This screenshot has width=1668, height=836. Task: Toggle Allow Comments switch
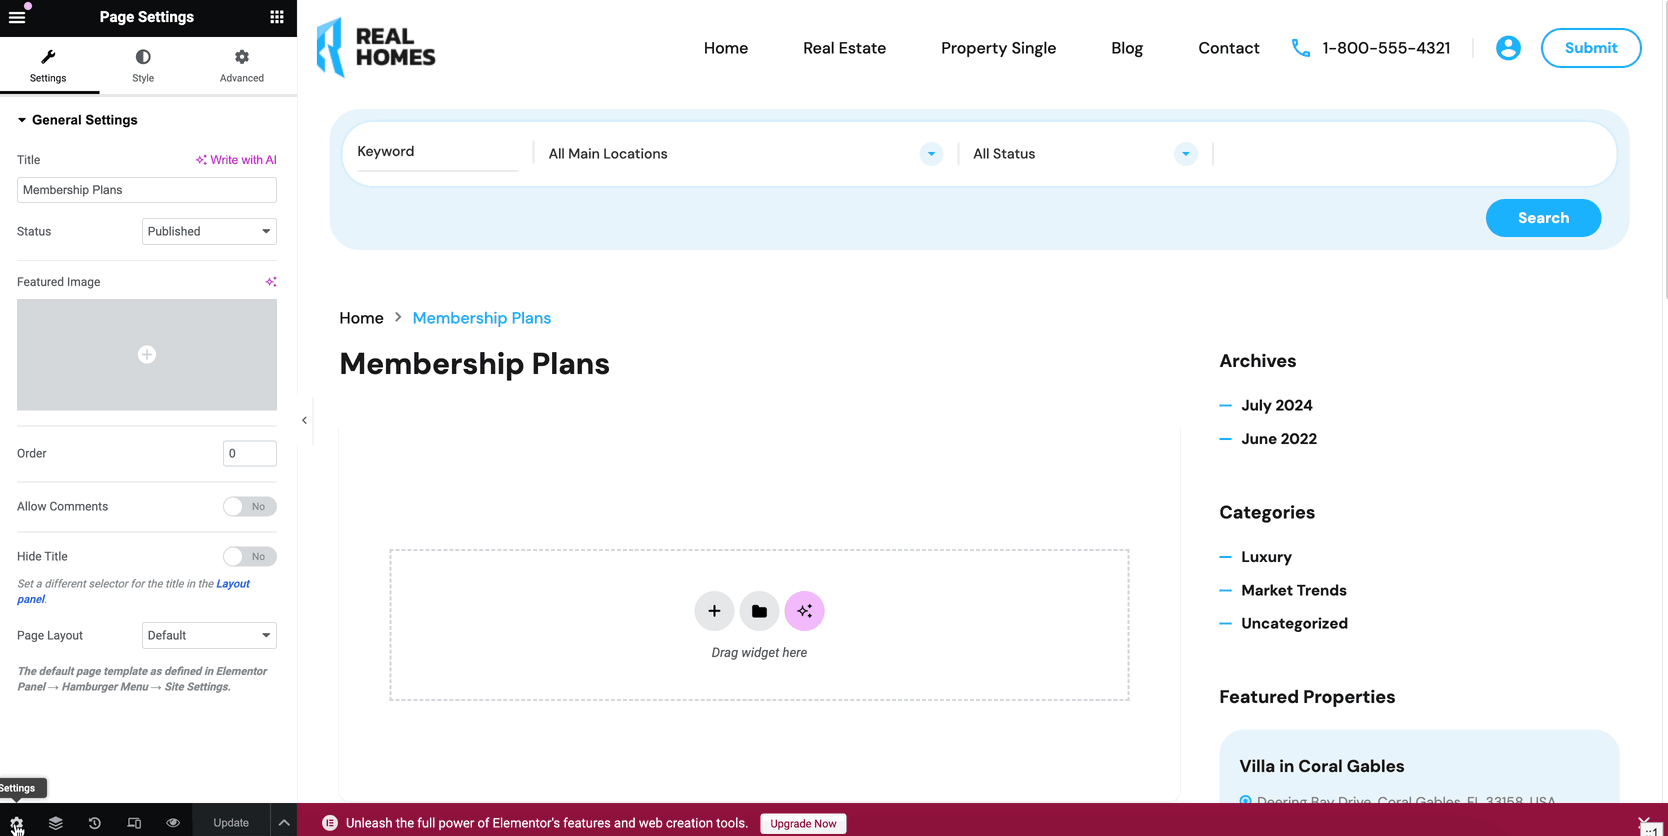(250, 507)
